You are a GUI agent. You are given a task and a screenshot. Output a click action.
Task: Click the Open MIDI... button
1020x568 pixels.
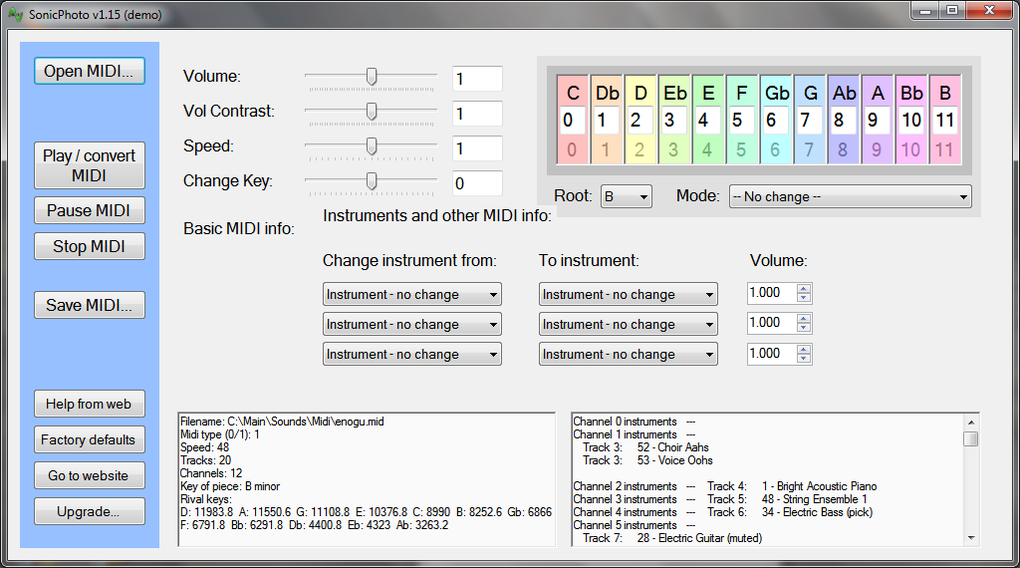(x=89, y=71)
